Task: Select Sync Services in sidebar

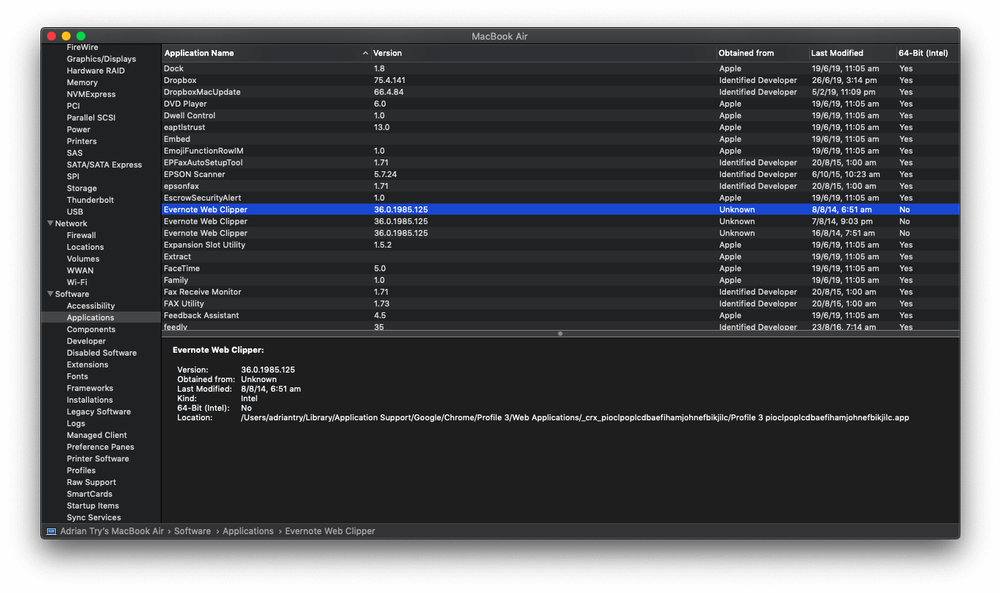Action: [x=94, y=518]
